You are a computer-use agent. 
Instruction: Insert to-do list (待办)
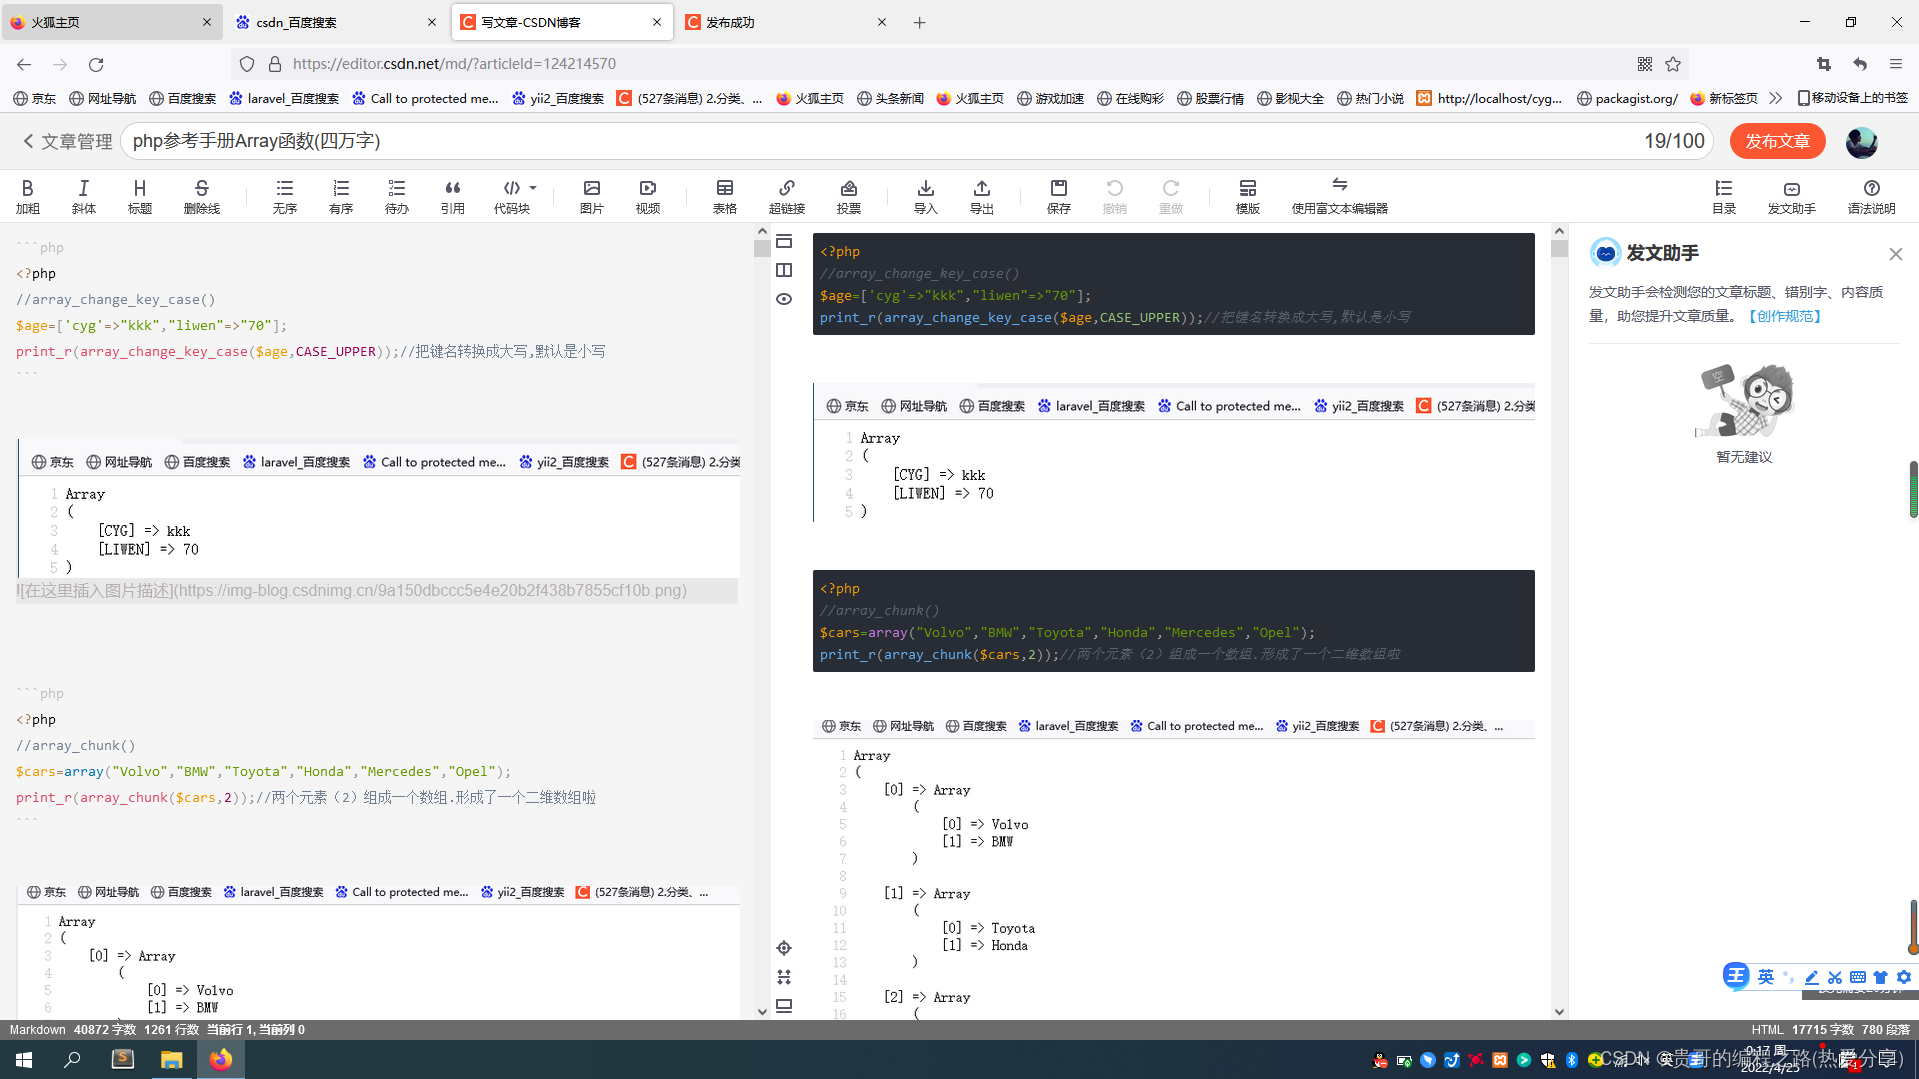click(397, 196)
